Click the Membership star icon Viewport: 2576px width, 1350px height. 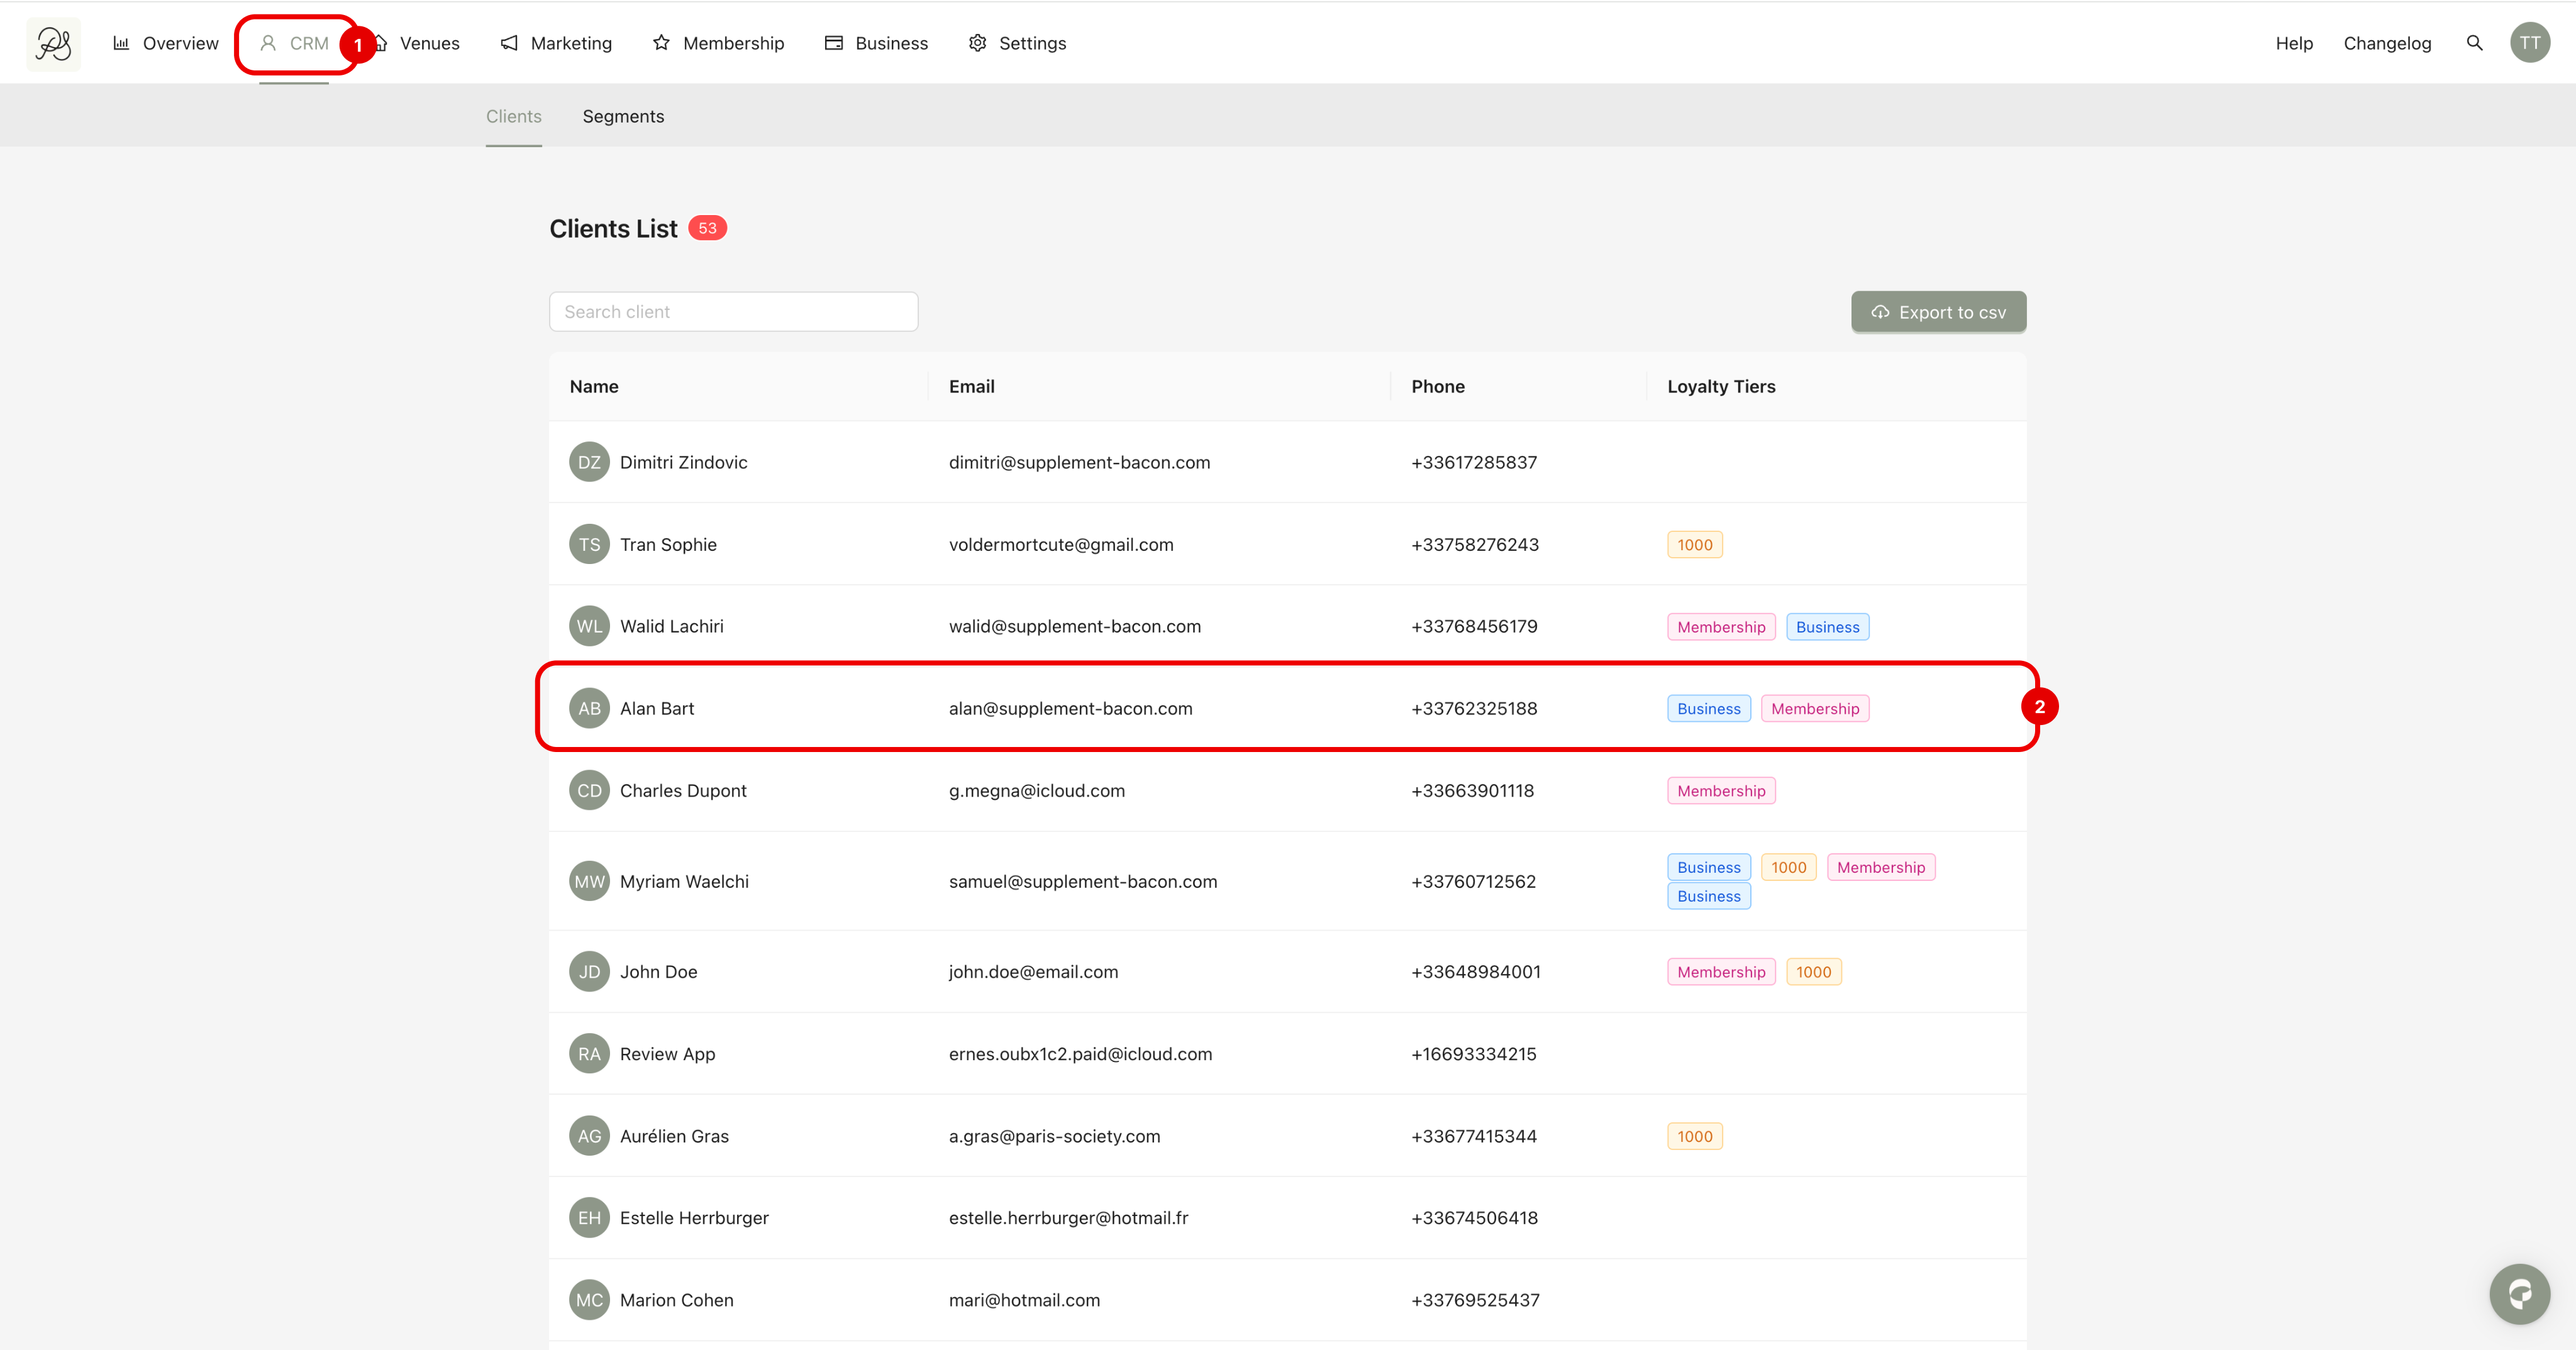coord(661,43)
